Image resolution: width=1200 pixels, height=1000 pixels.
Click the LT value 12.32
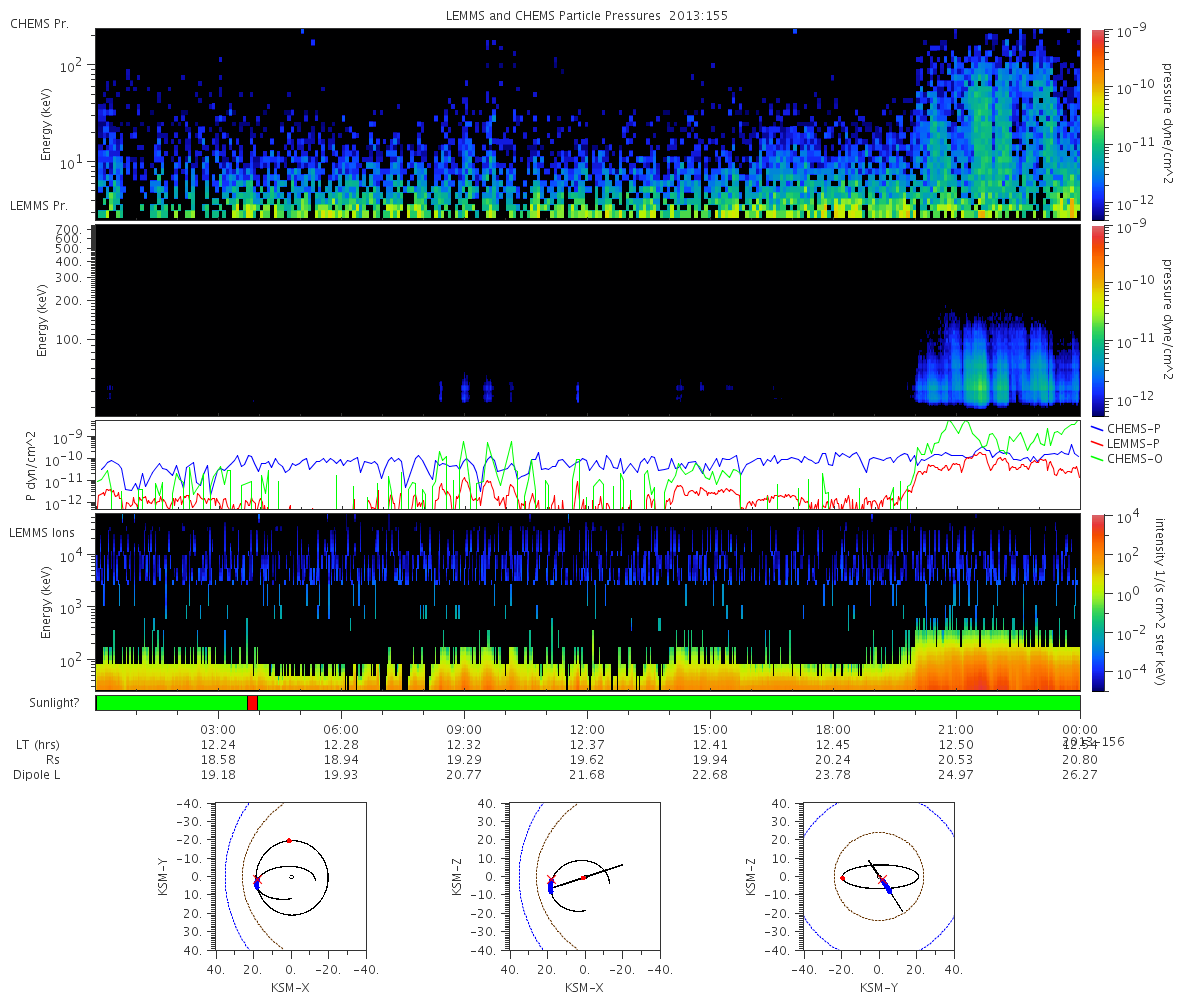pos(465,745)
